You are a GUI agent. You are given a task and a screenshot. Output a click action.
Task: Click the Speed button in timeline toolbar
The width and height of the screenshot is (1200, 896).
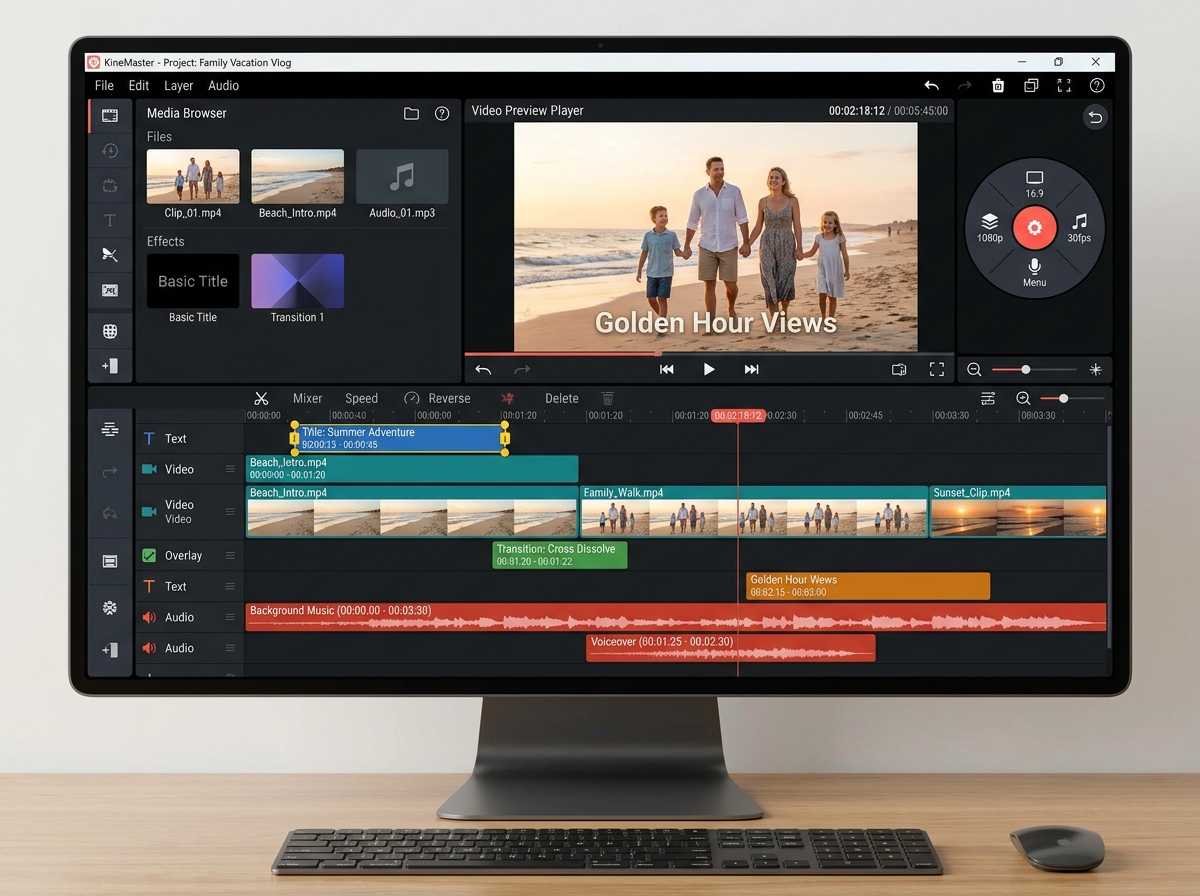pyautogui.click(x=361, y=398)
